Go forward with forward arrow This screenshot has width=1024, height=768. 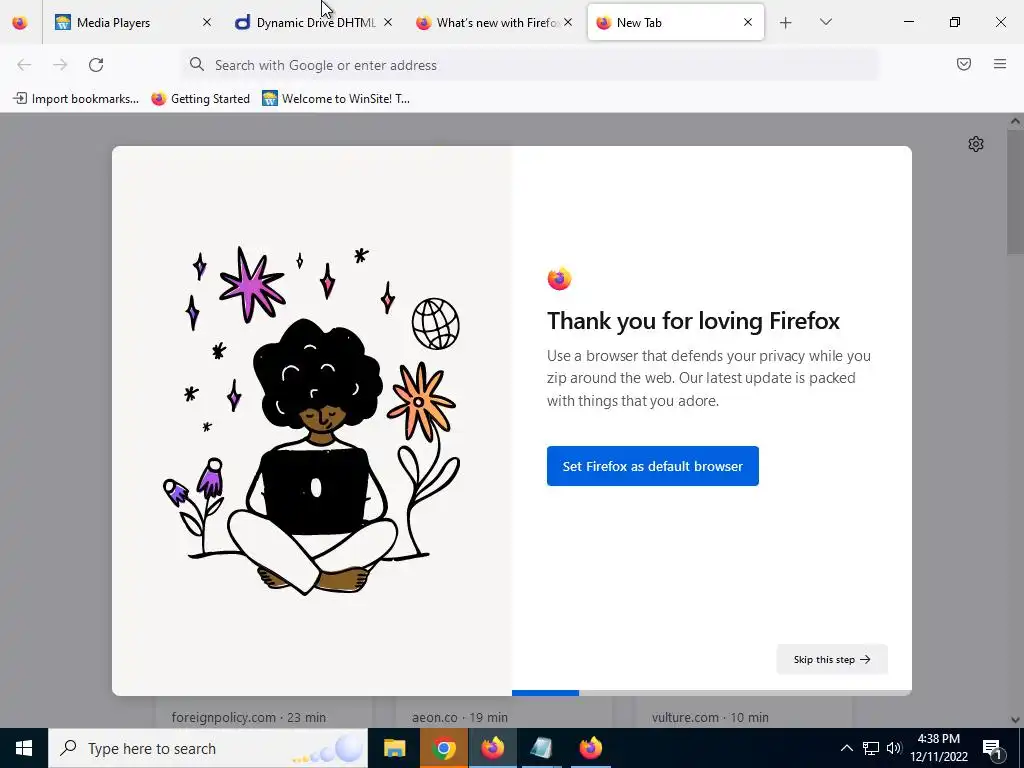pyautogui.click(x=60, y=65)
